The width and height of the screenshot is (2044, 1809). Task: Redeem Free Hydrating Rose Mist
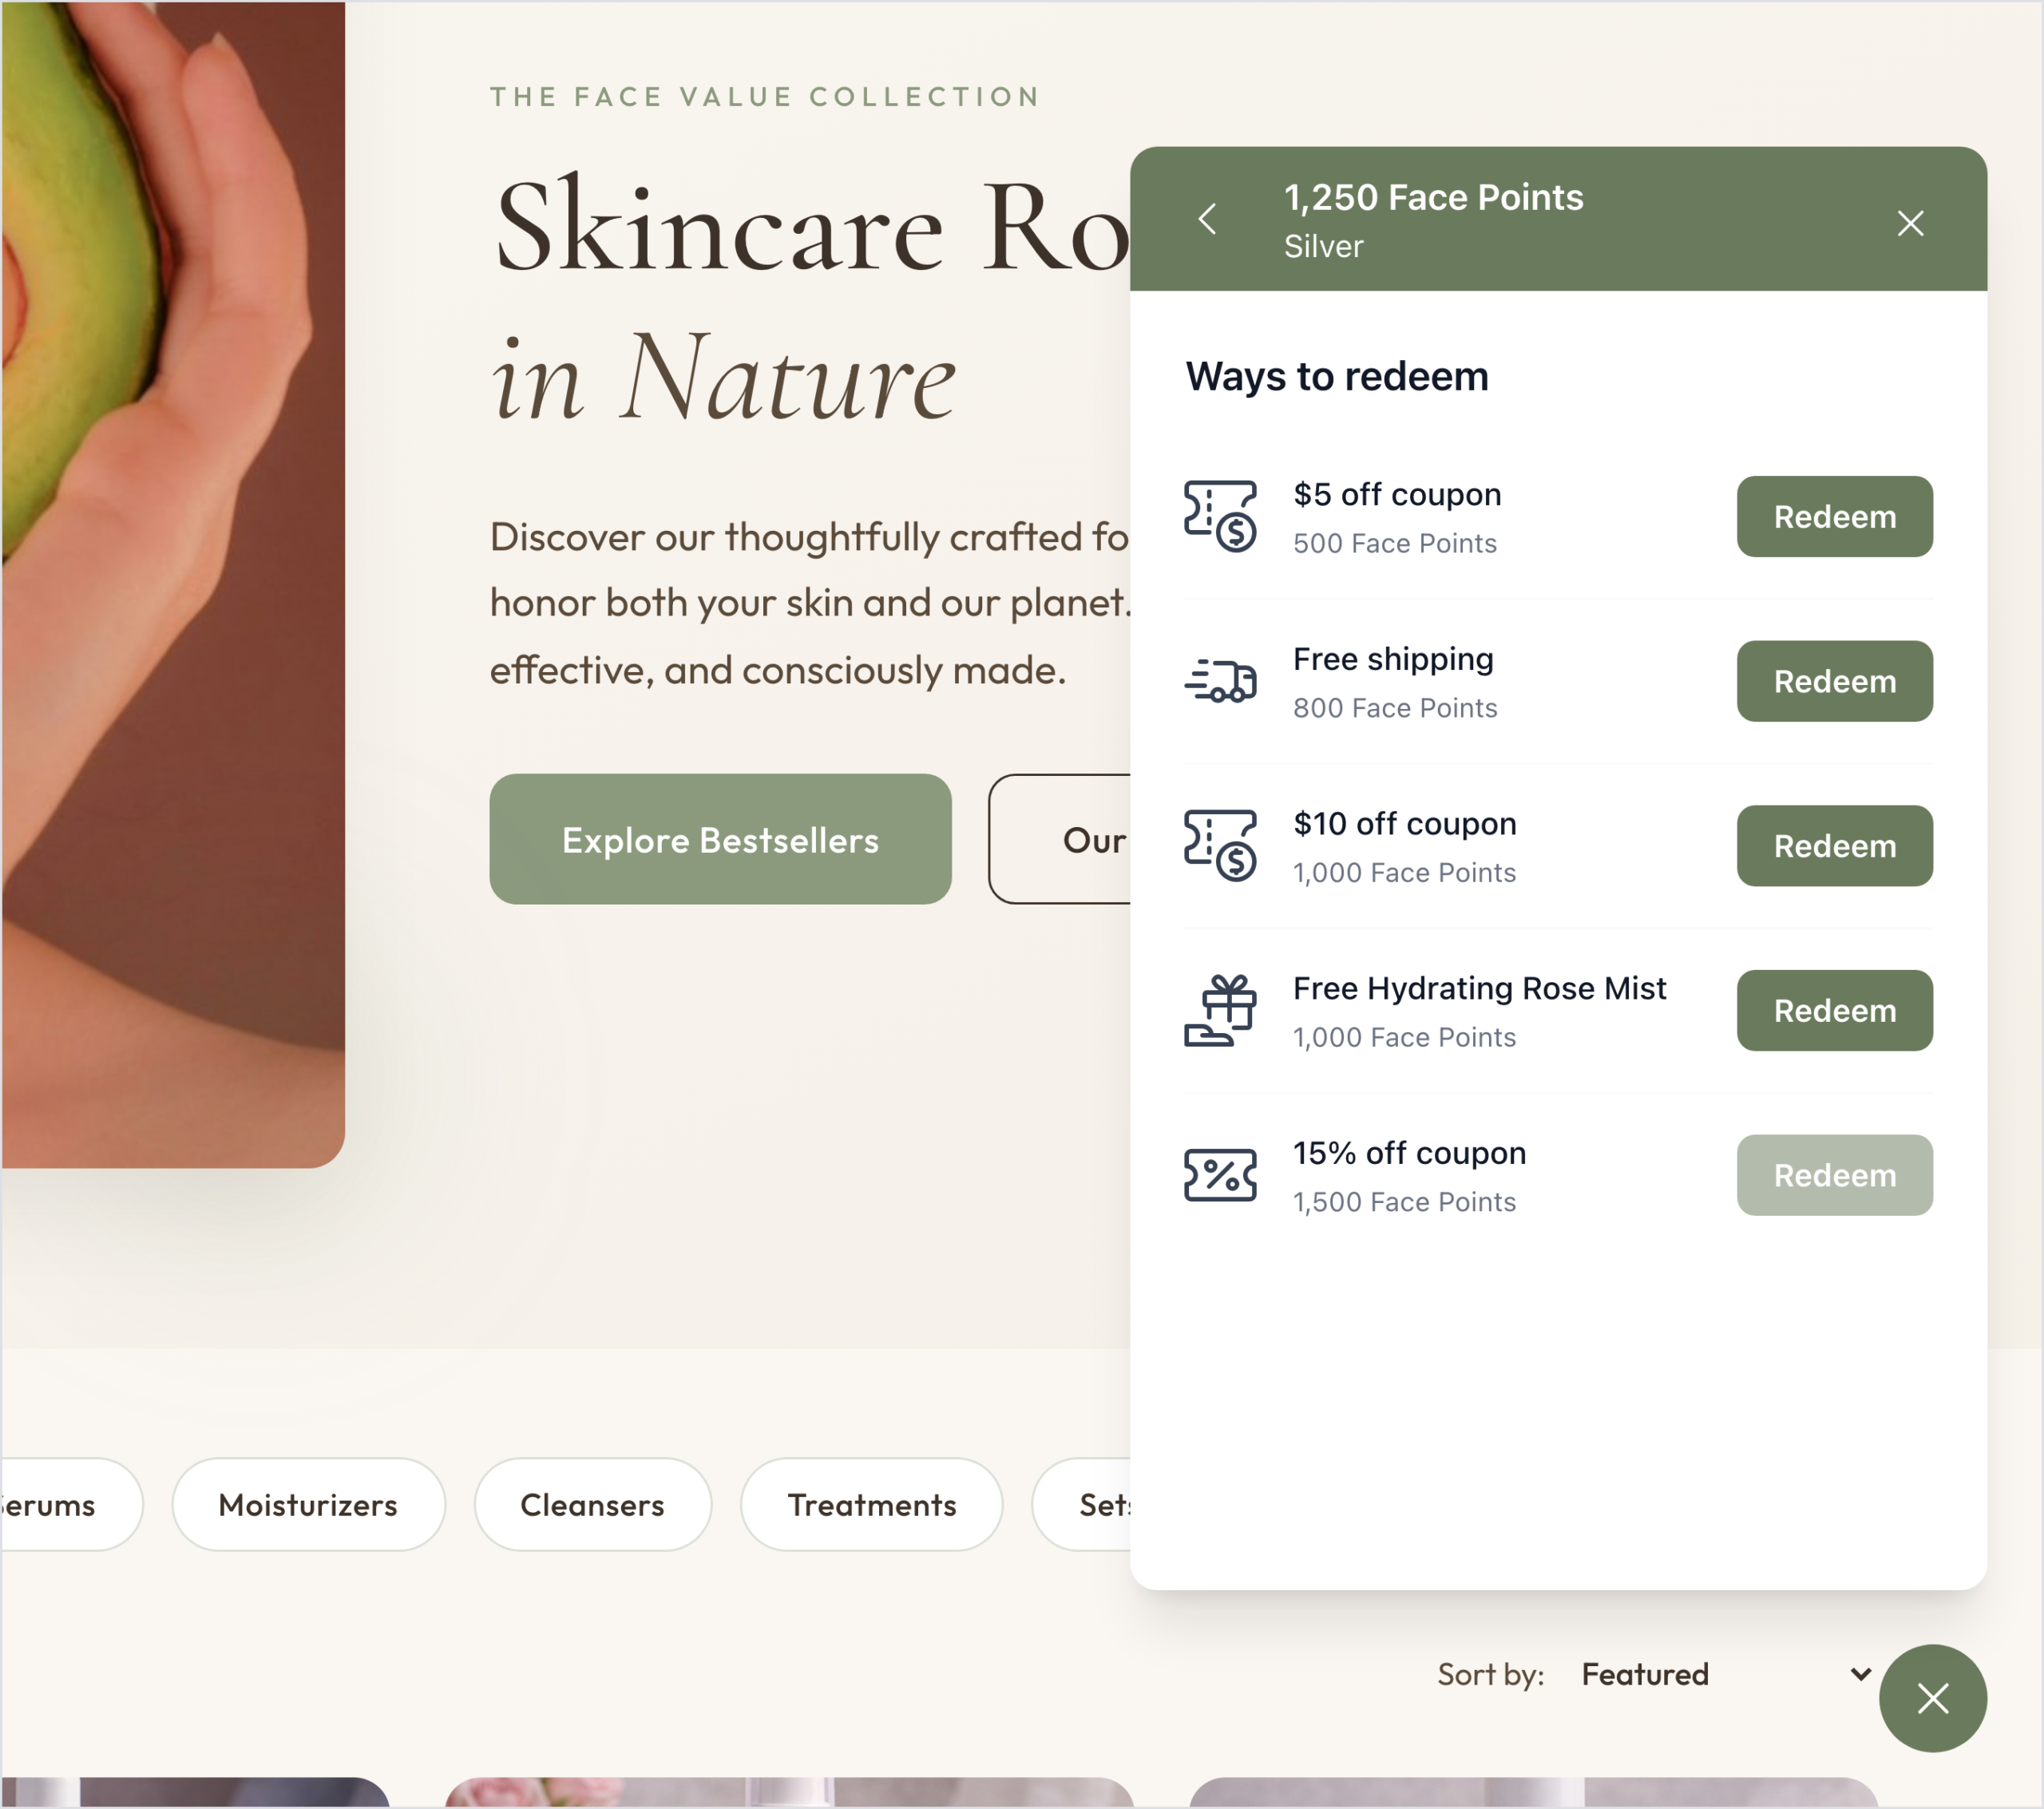tap(1834, 1010)
